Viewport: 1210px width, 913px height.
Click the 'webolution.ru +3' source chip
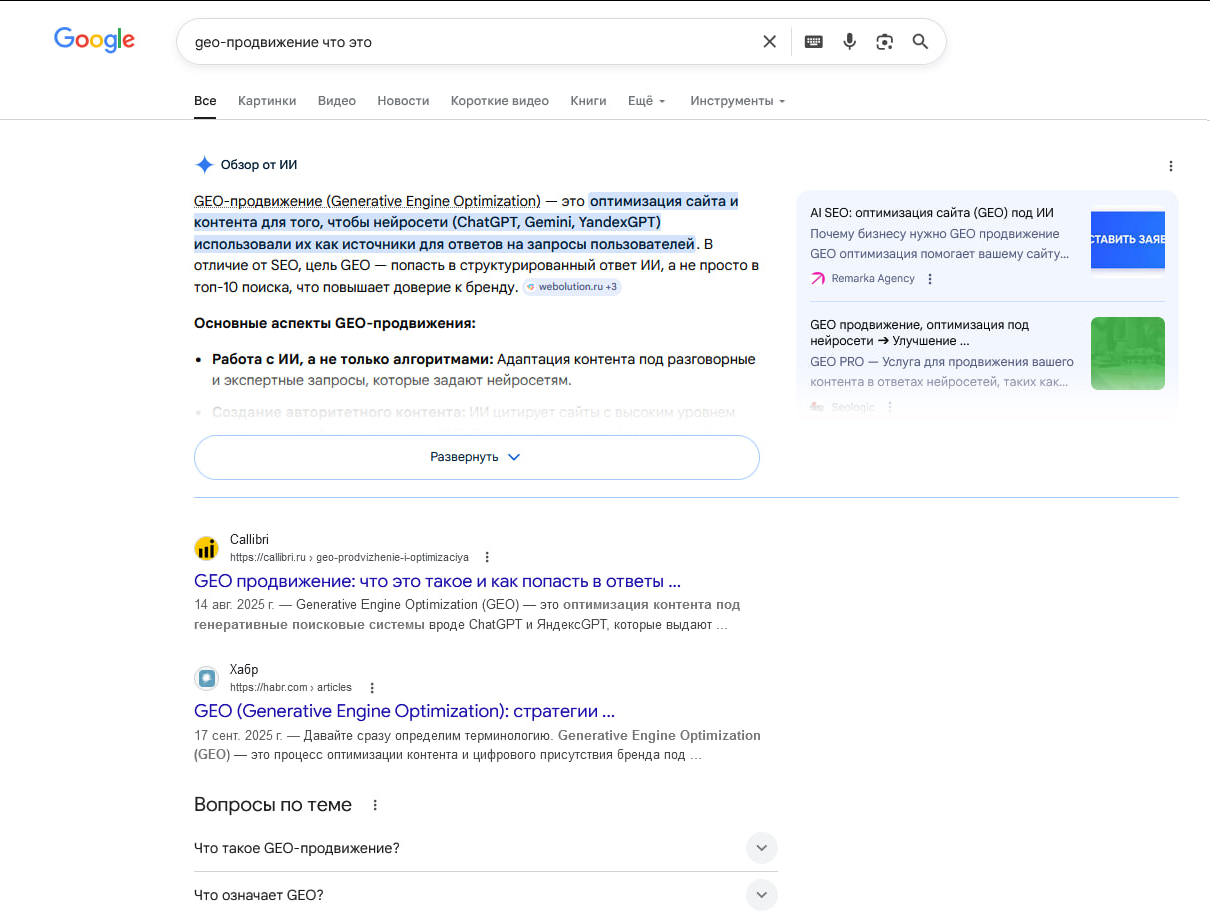click(571, 286)
